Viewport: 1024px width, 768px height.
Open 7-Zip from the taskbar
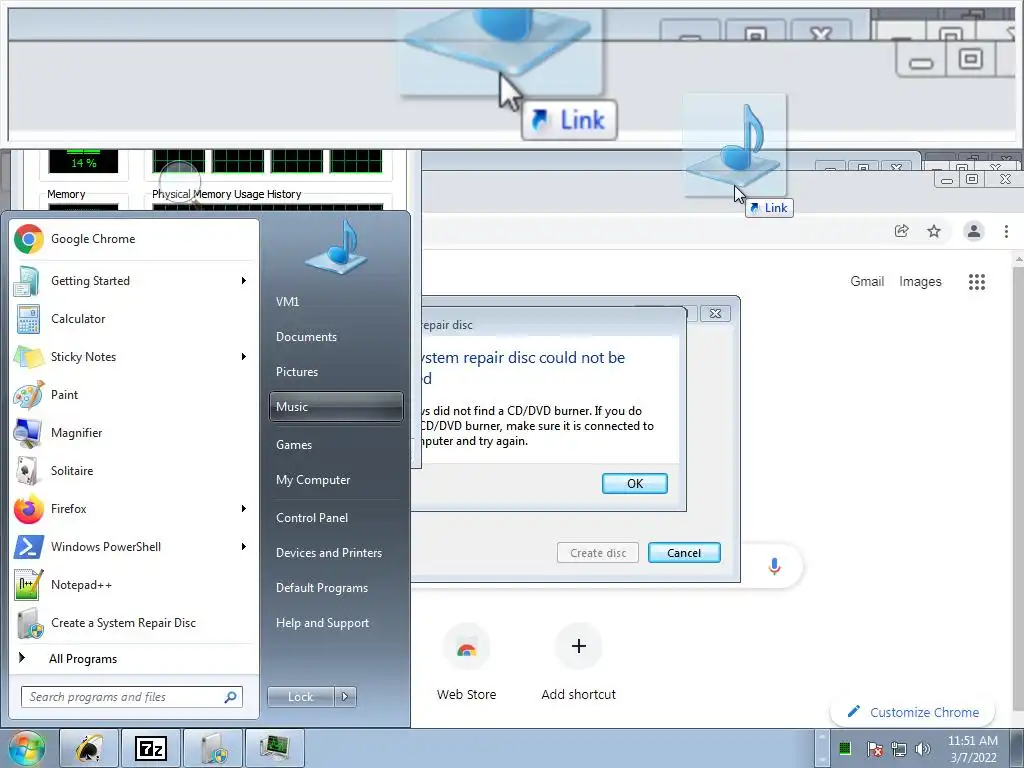click(x=151, y=748)
